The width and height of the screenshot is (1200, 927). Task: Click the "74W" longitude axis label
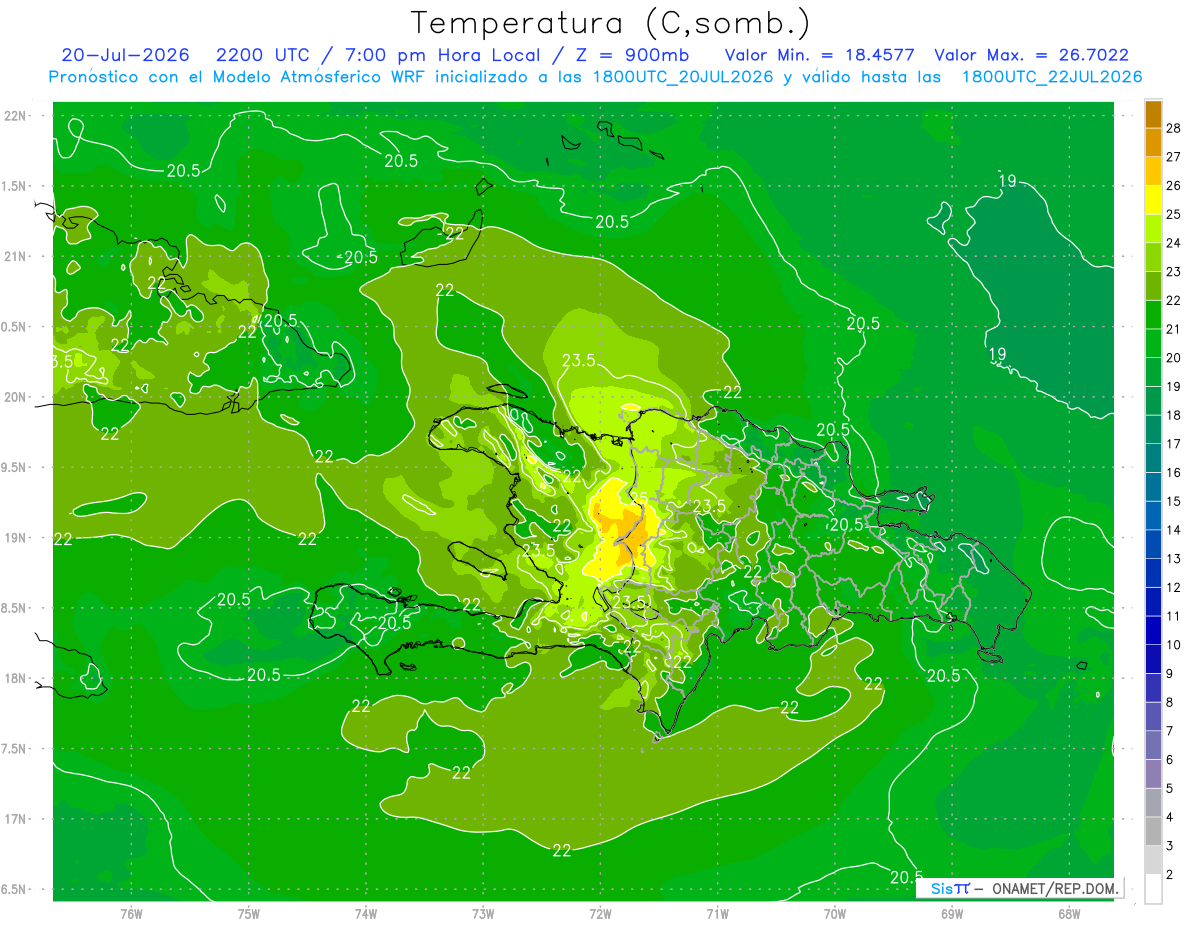tap(366, 914)
